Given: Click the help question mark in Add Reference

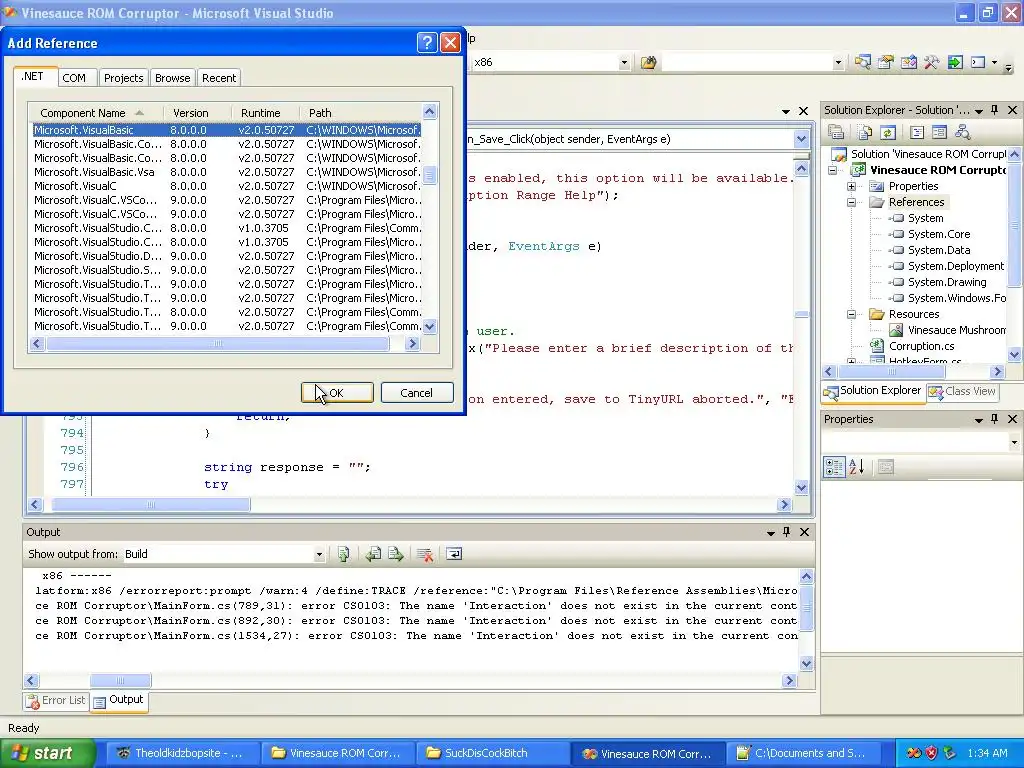Looking at the screenshot, I should tap(426, 43).
